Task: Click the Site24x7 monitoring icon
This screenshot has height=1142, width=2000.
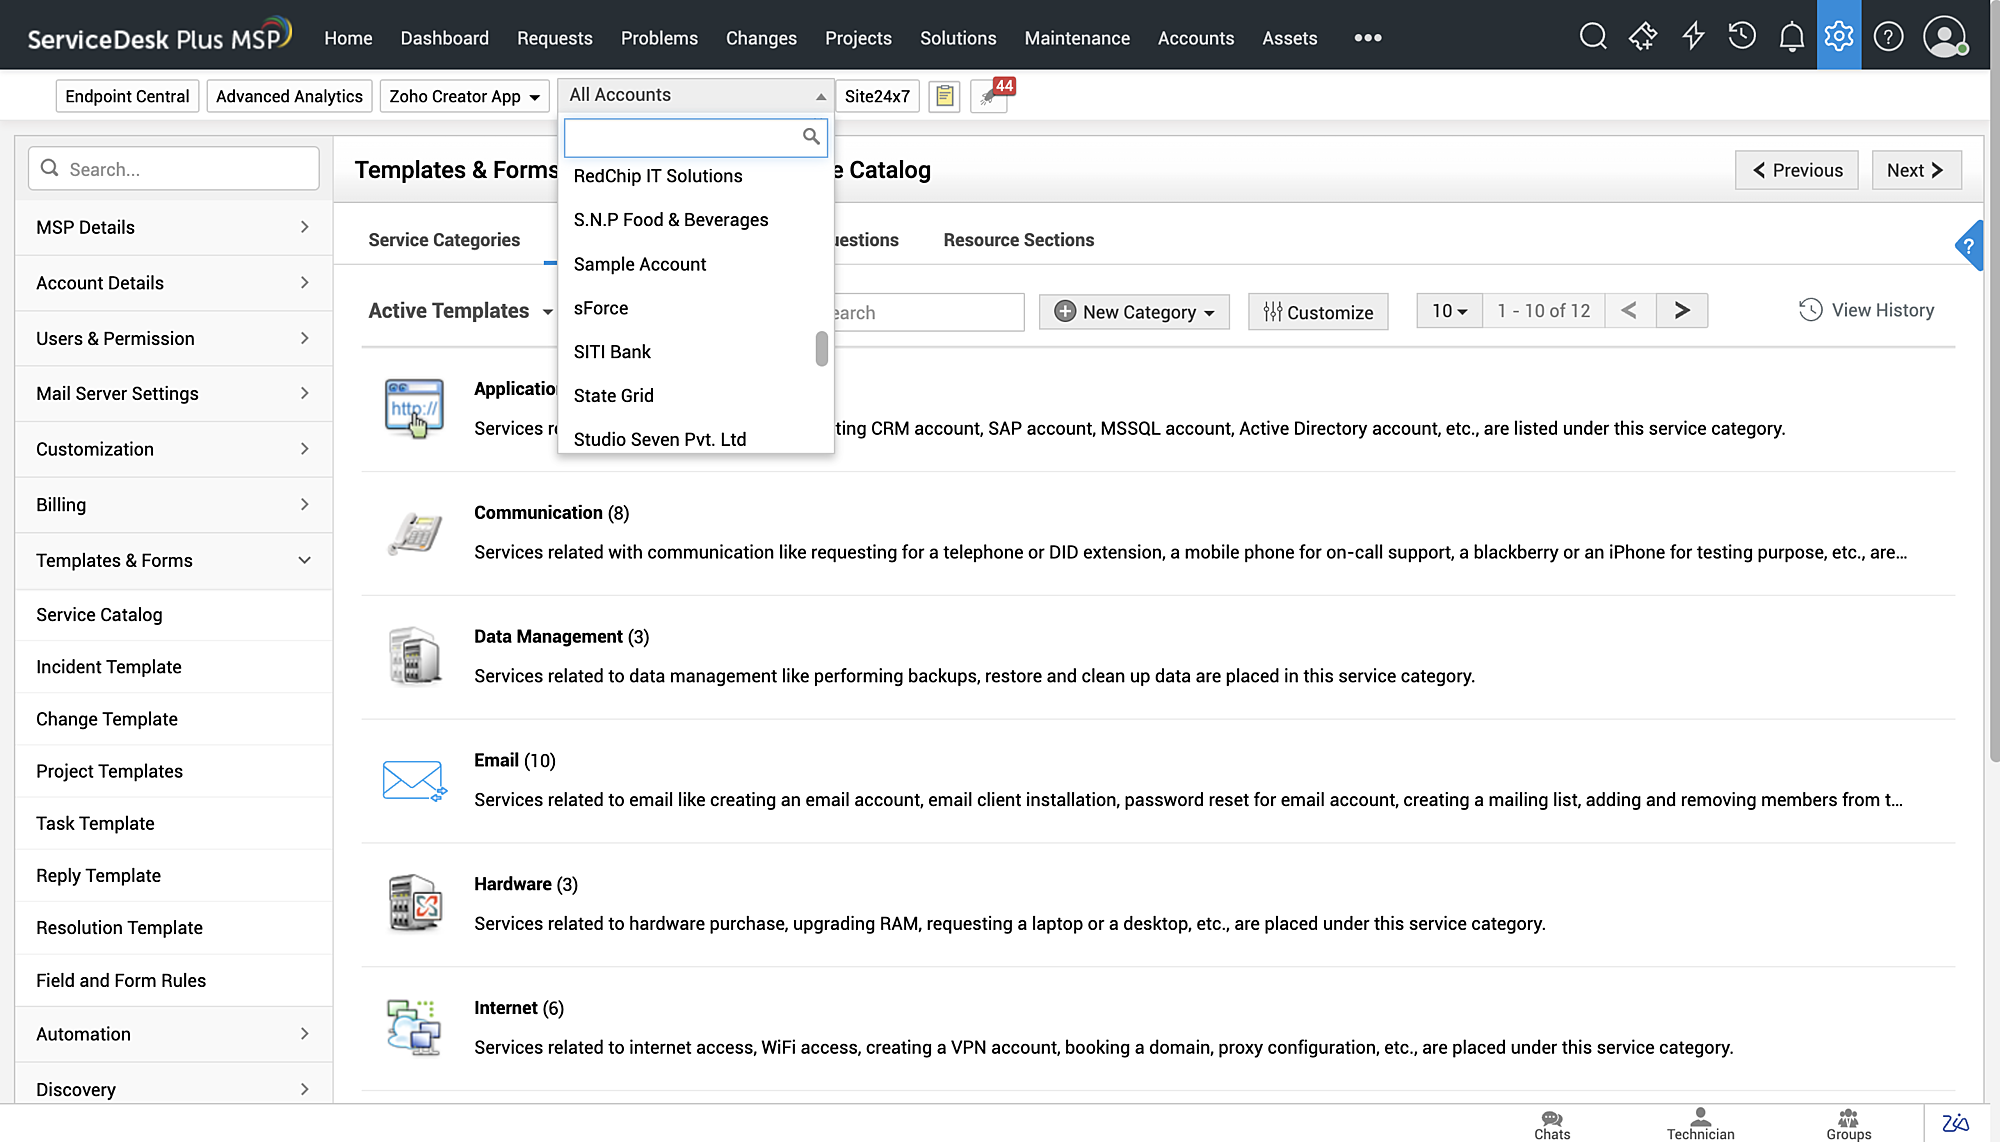Action: click(x=878, y=96)
